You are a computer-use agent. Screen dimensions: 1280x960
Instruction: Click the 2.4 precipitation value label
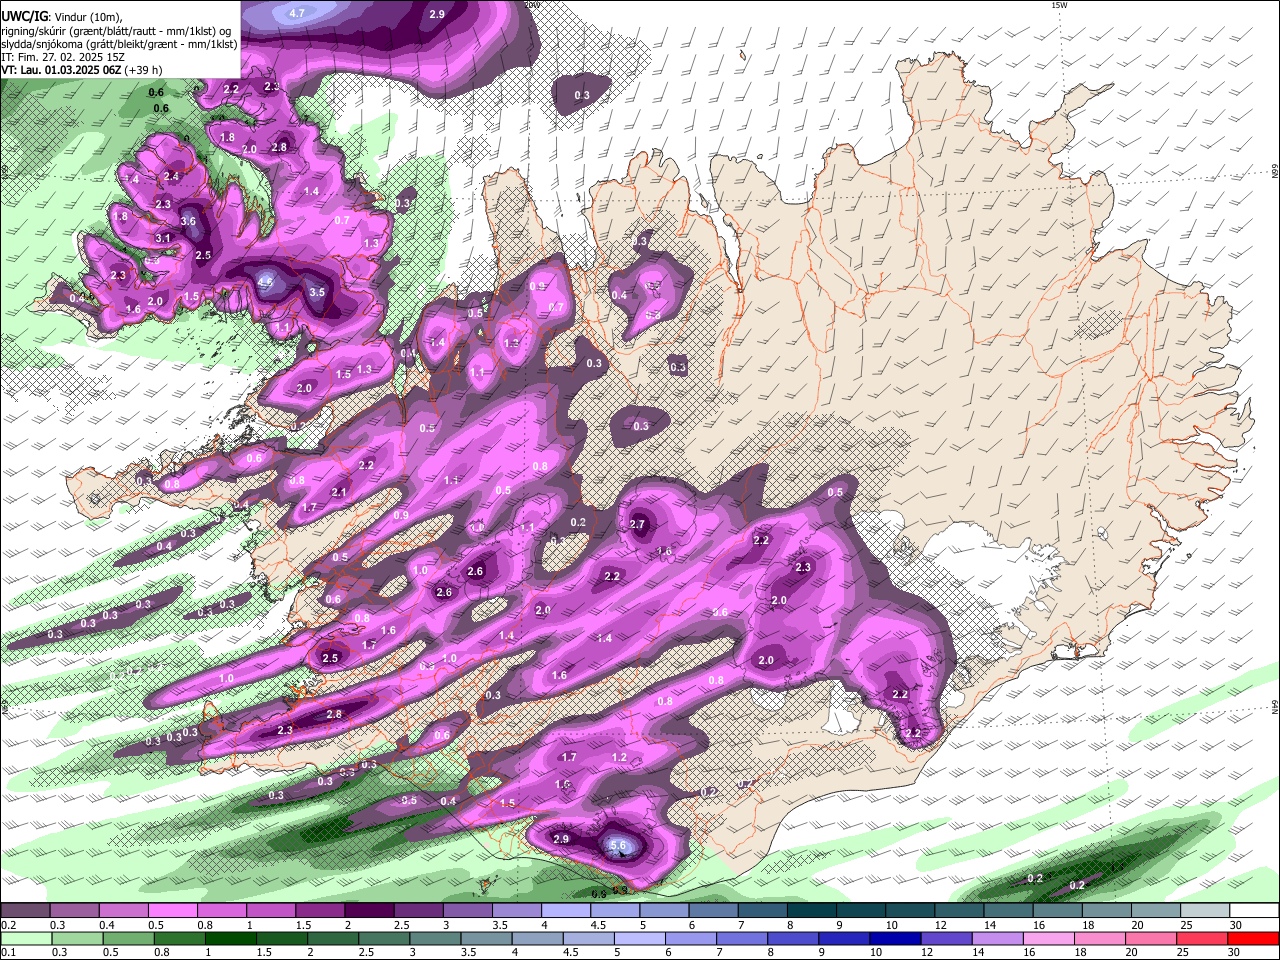(x=171, y=176)
